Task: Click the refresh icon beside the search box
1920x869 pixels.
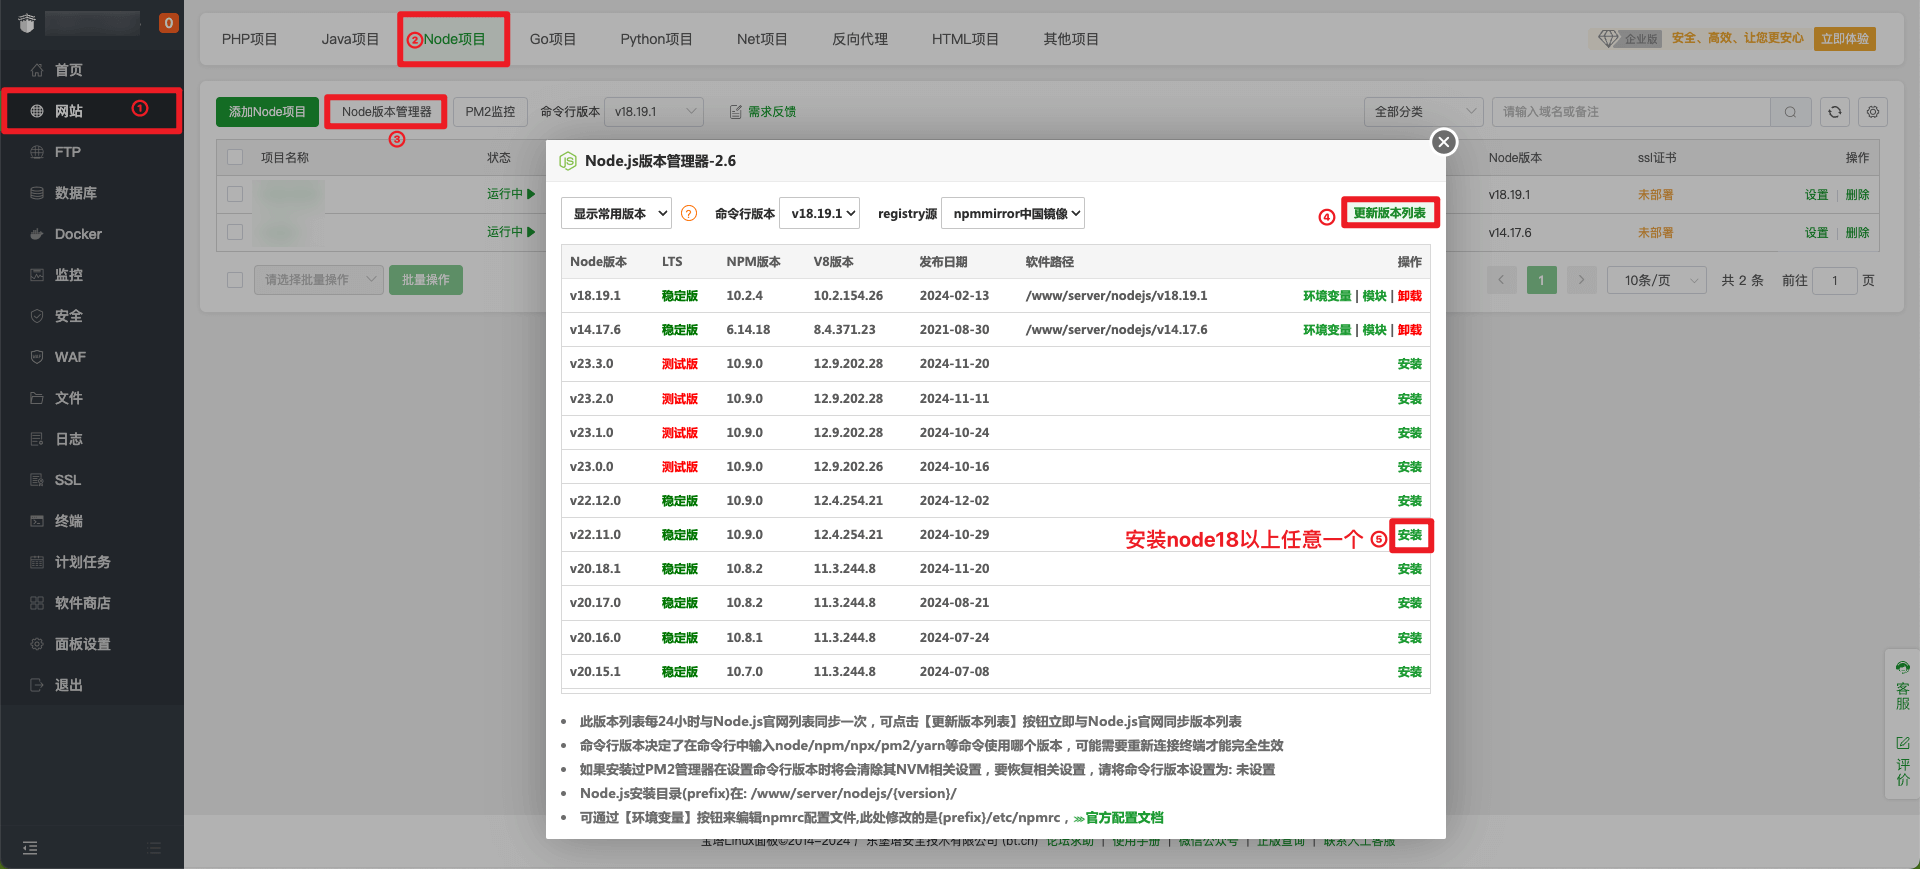Action: click(x=1834, y=112)
